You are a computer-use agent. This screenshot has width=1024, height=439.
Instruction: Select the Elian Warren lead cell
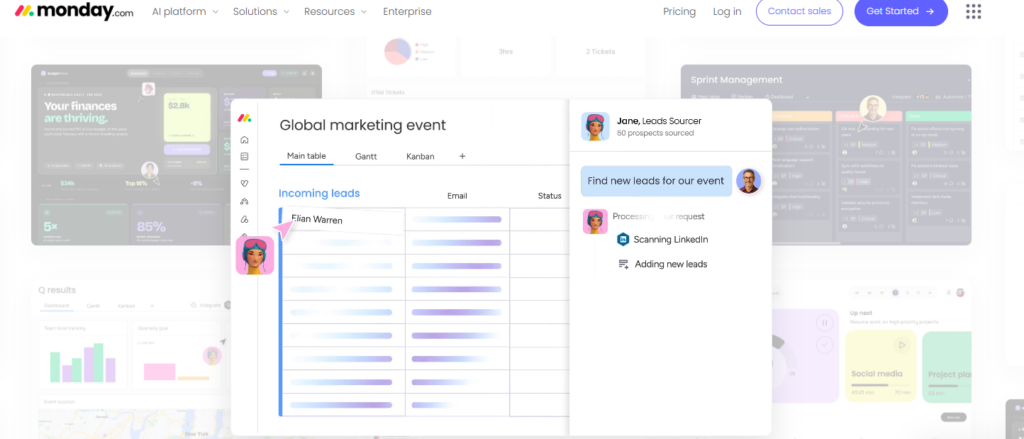tap(342, 220)
